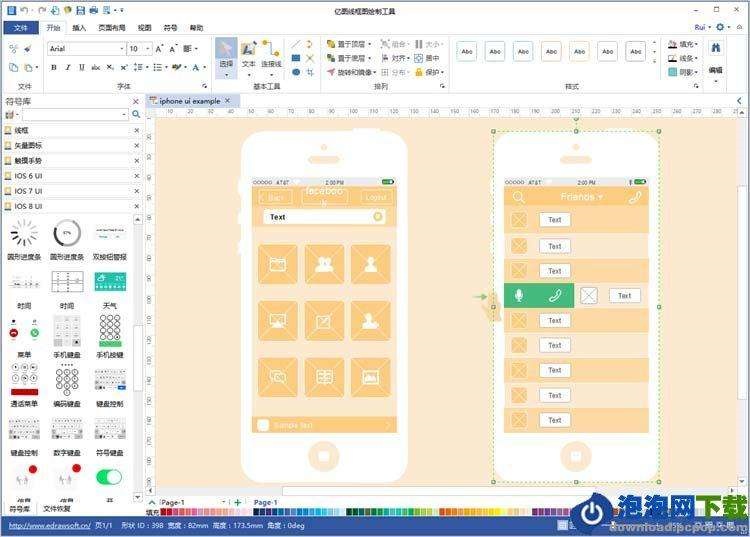This screenshot has height=537, width=750.
Task: Apply subscript formatting
Action: [110, 67]
